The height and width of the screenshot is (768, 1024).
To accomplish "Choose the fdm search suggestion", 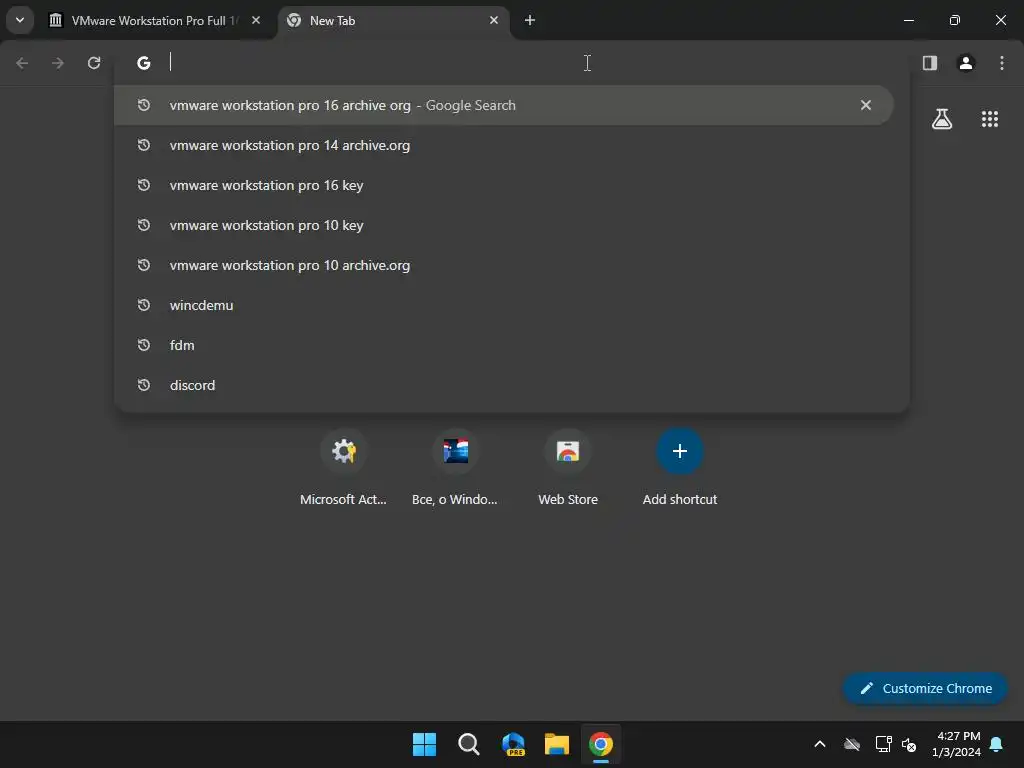I will click(x=504, y=345).
